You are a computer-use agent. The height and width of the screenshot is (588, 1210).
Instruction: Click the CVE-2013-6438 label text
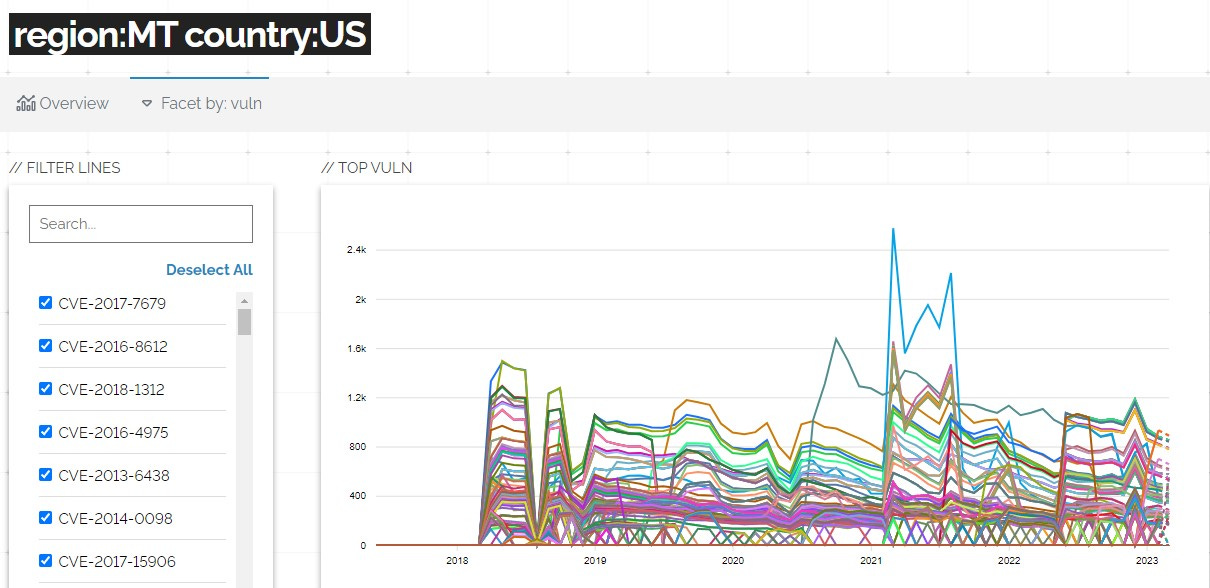click(x=114, y=475)
